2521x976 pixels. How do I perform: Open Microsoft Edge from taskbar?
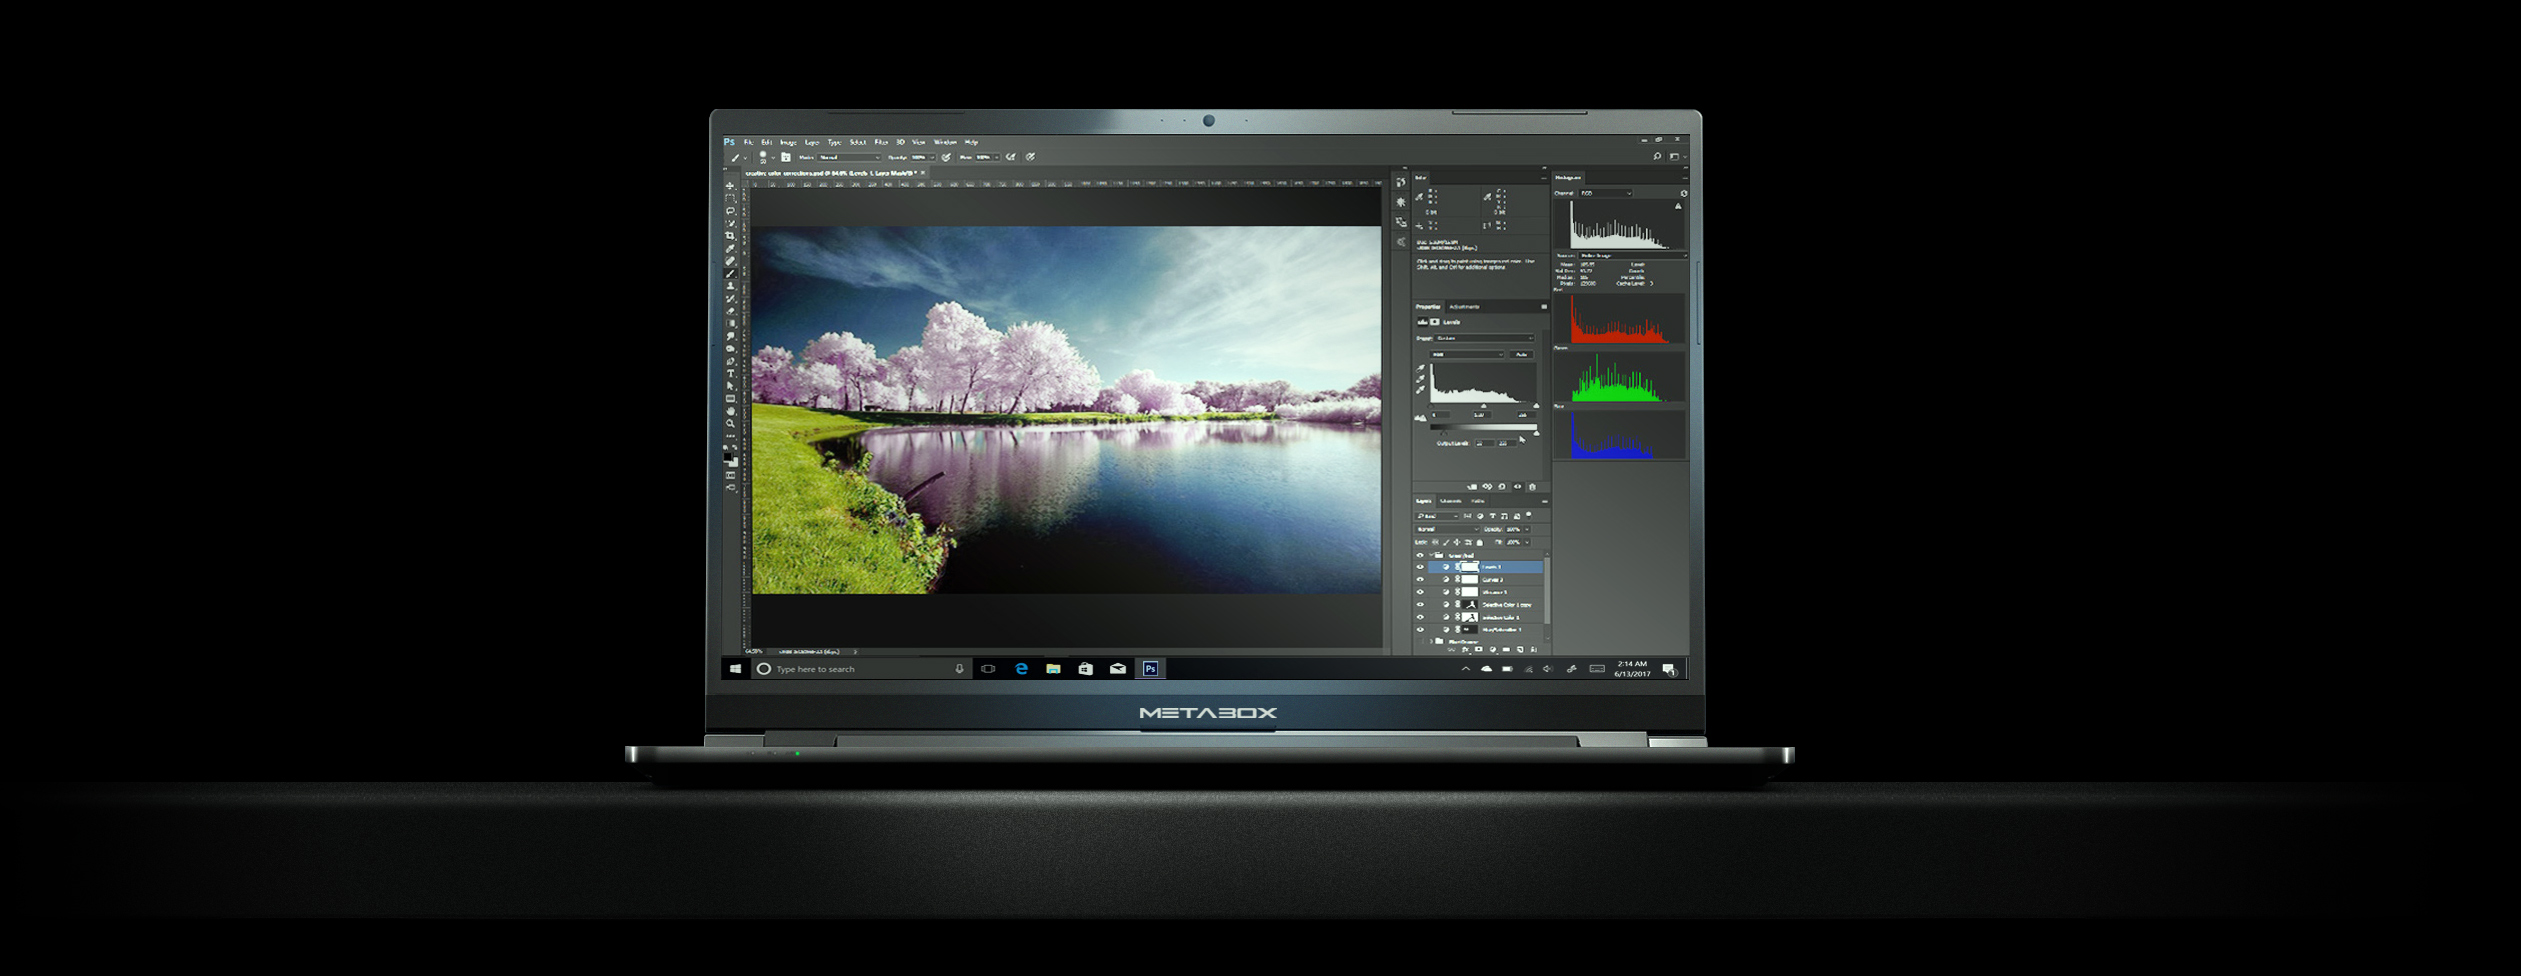[1021, 668]
